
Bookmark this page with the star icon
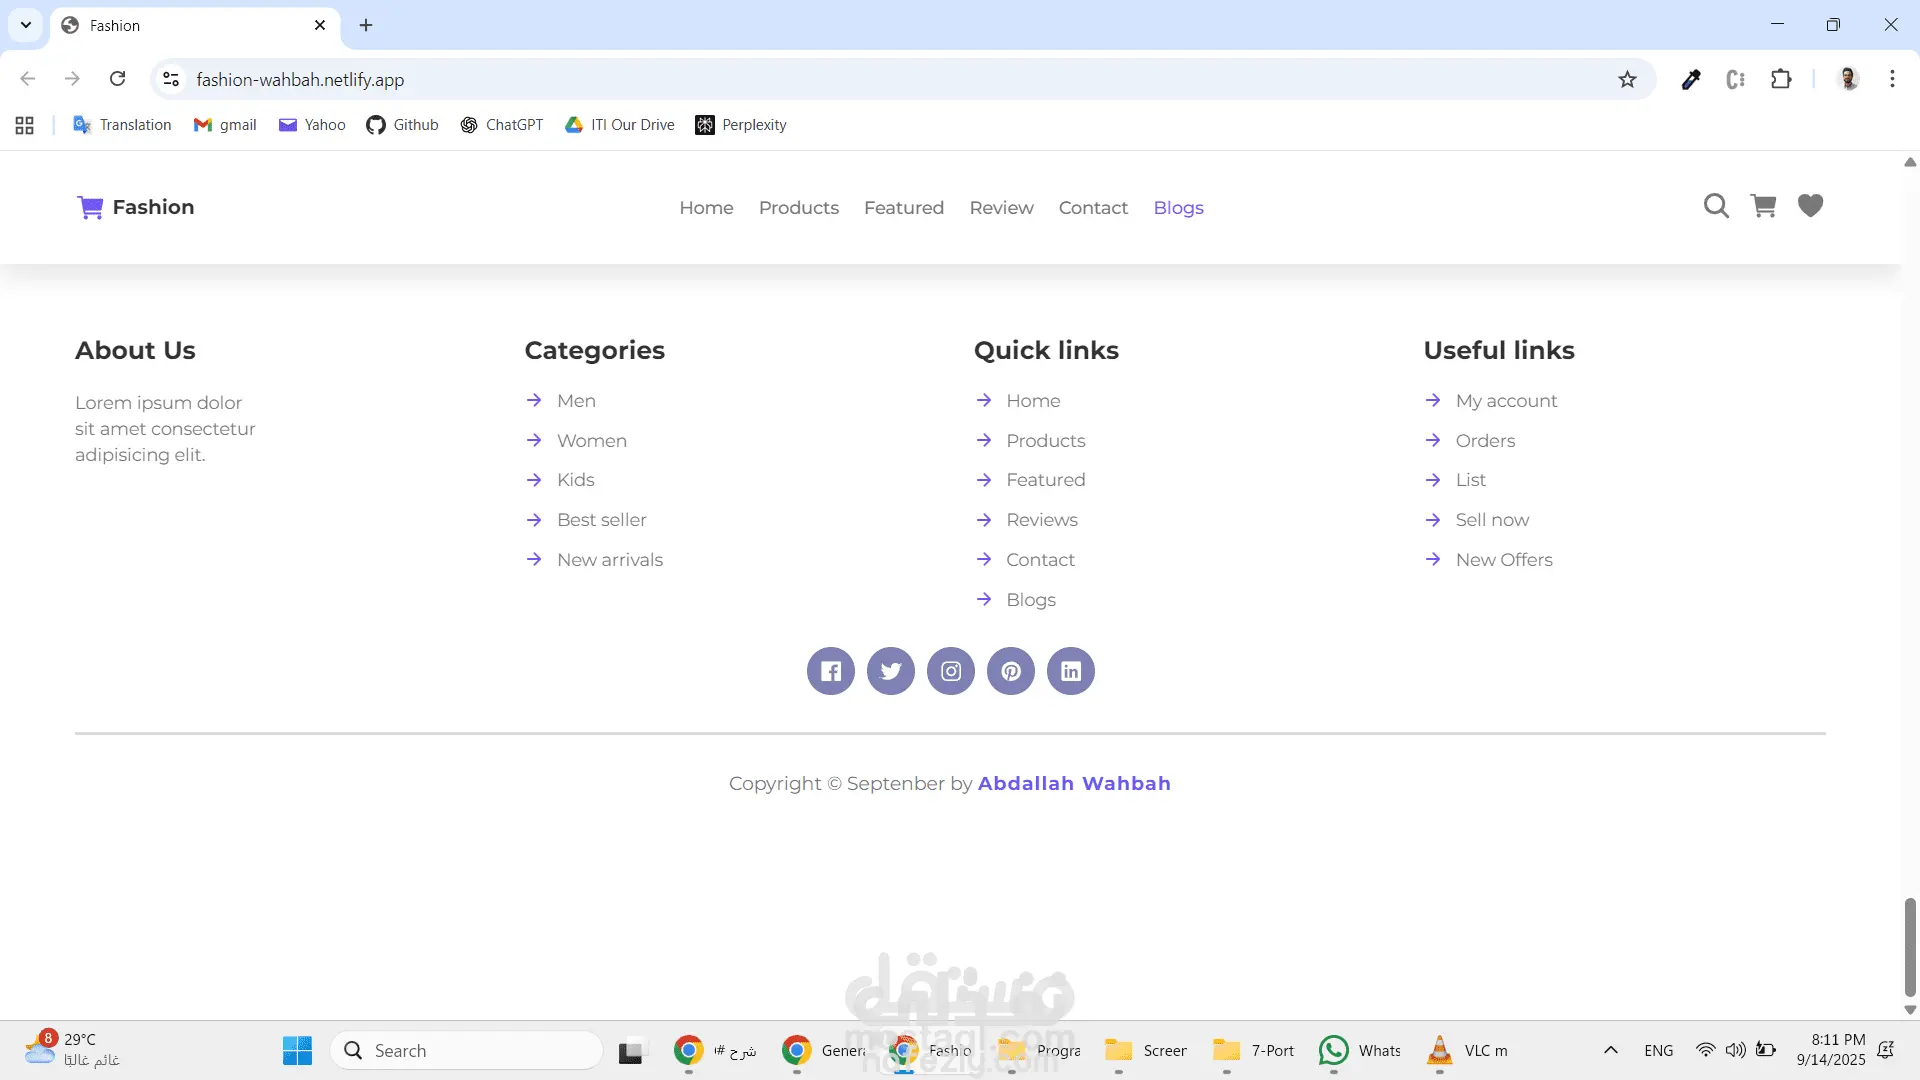tap(1627, 80)
